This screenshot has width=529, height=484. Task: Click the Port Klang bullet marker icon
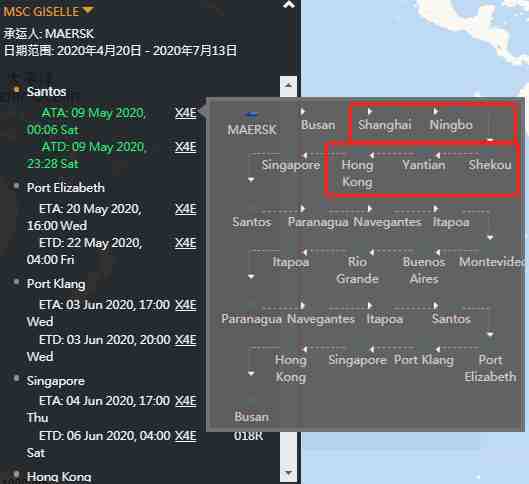click(16, 282)
